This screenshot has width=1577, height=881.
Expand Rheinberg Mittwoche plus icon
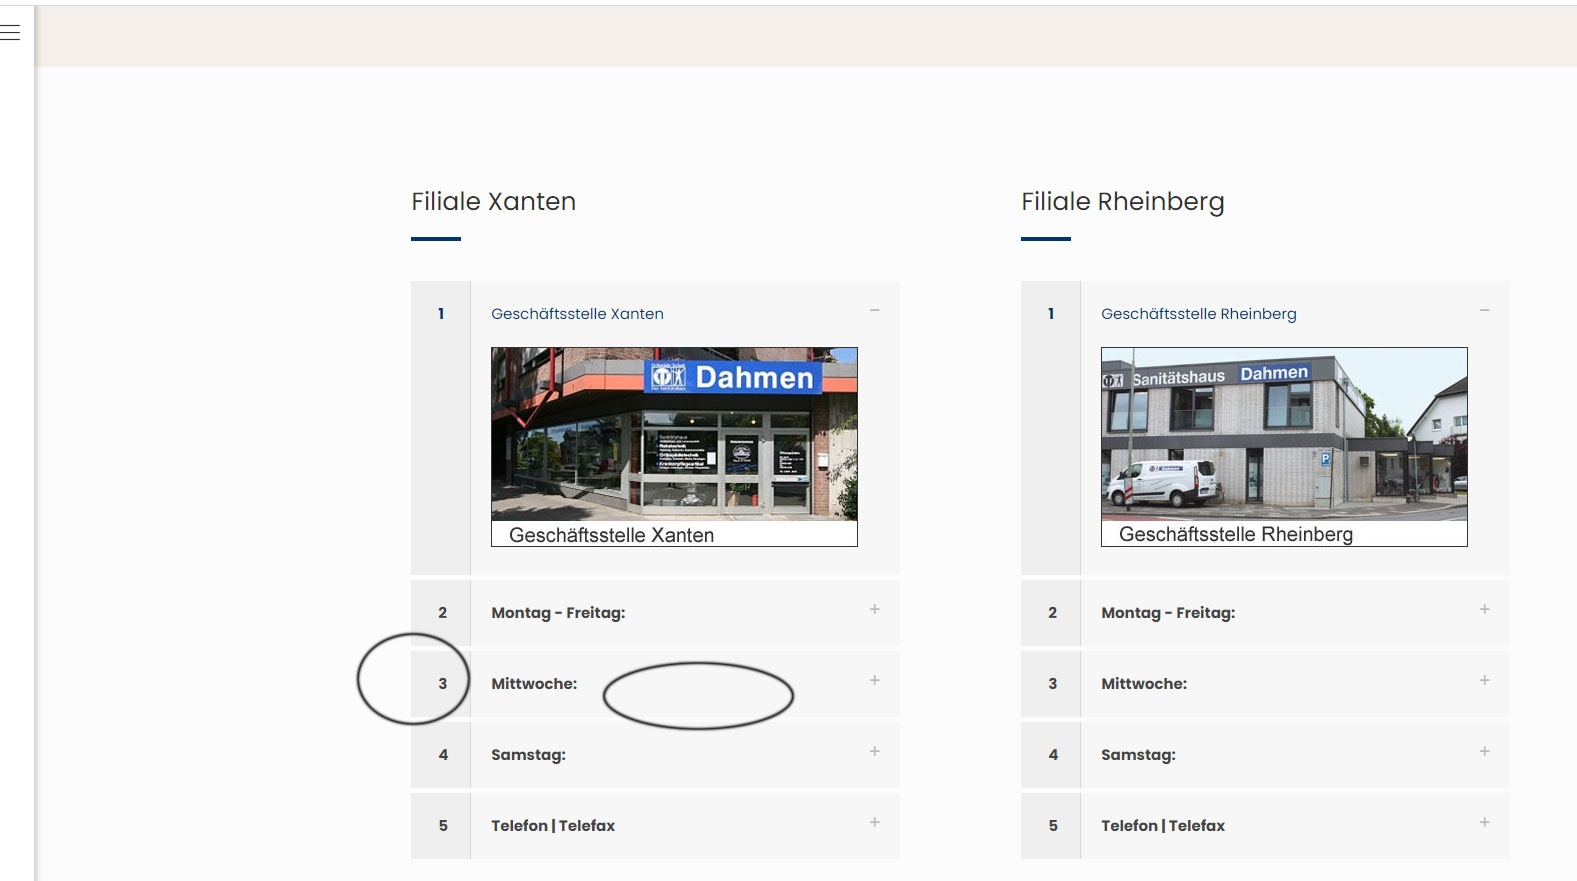click(x=1484, y=680)
